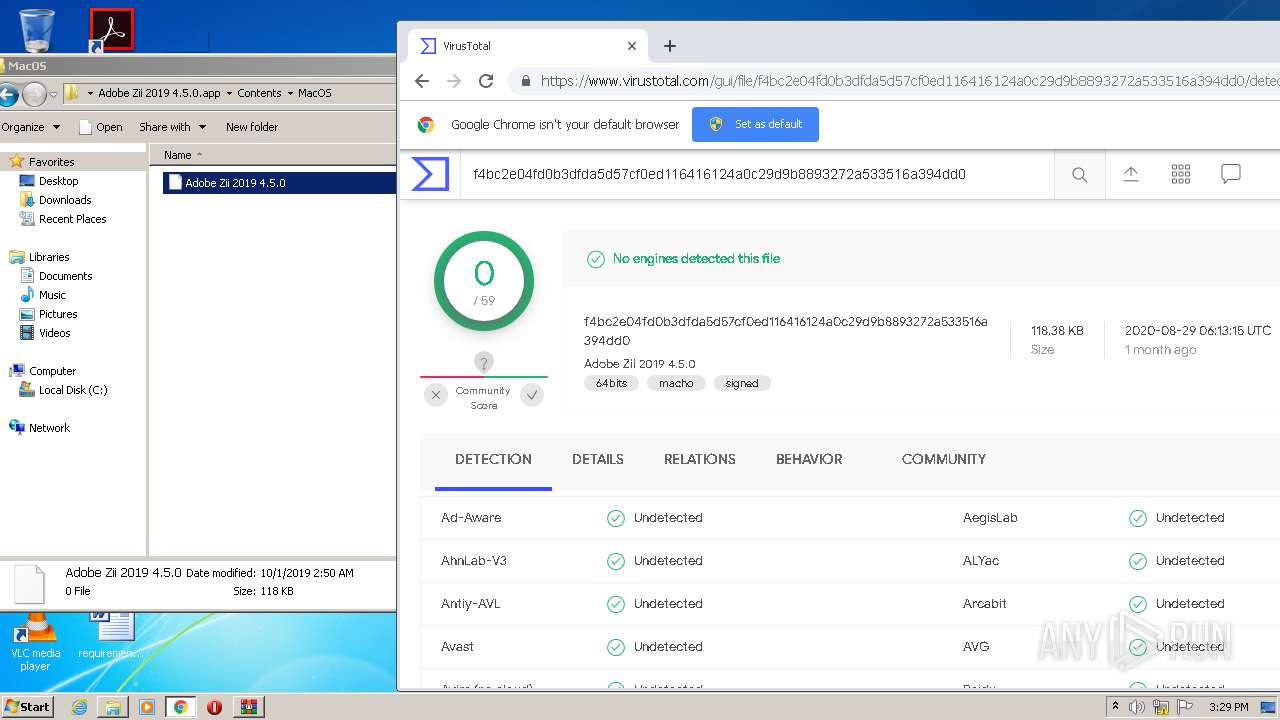Switch to the DETAILS tab
Image resolution: width=1280 pixels, height=720 pixels.
click(x=598, y=460)
